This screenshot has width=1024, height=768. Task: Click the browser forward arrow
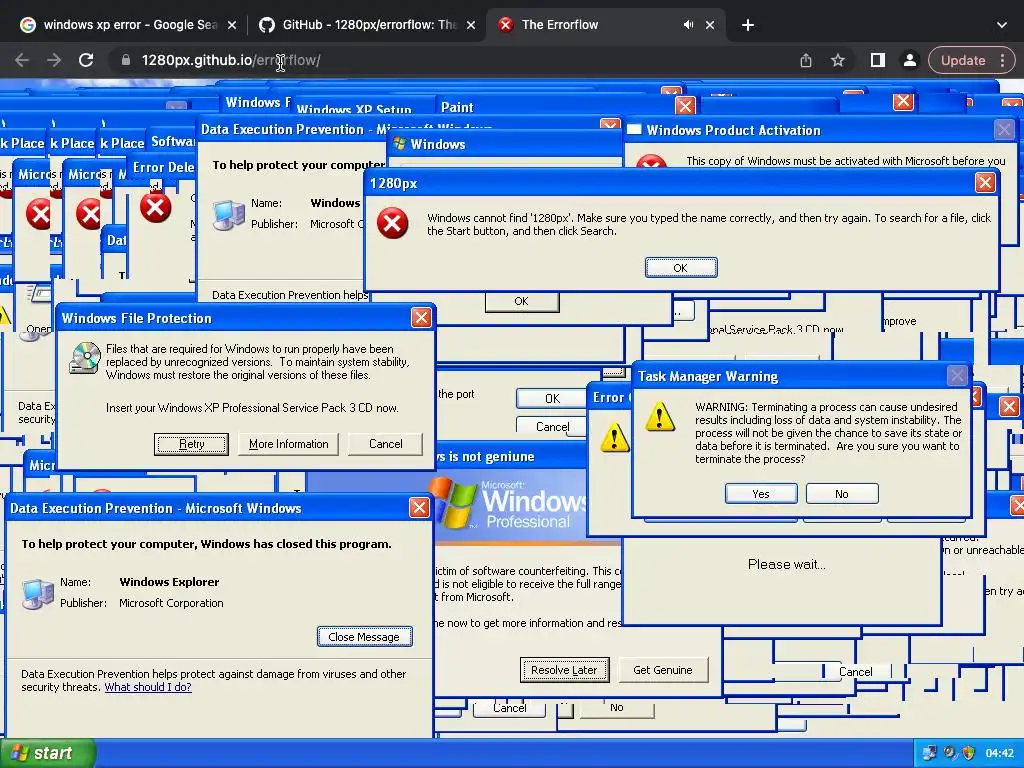tap(54, 60)
